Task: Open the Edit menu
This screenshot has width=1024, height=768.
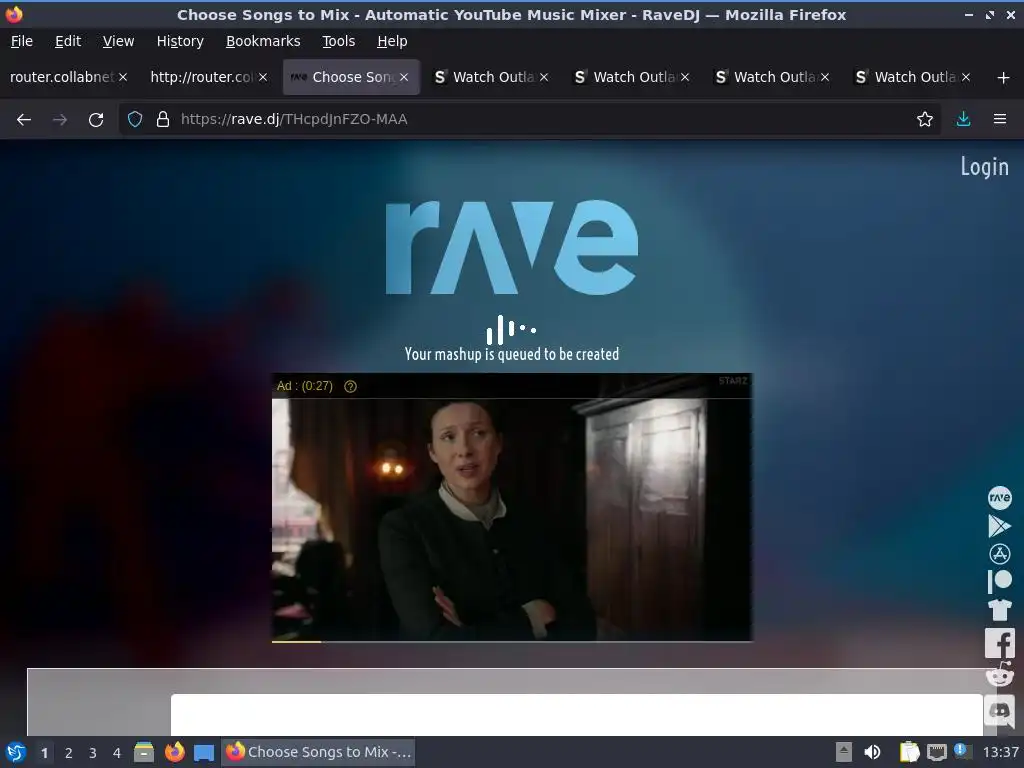Action: click(68, 41)
